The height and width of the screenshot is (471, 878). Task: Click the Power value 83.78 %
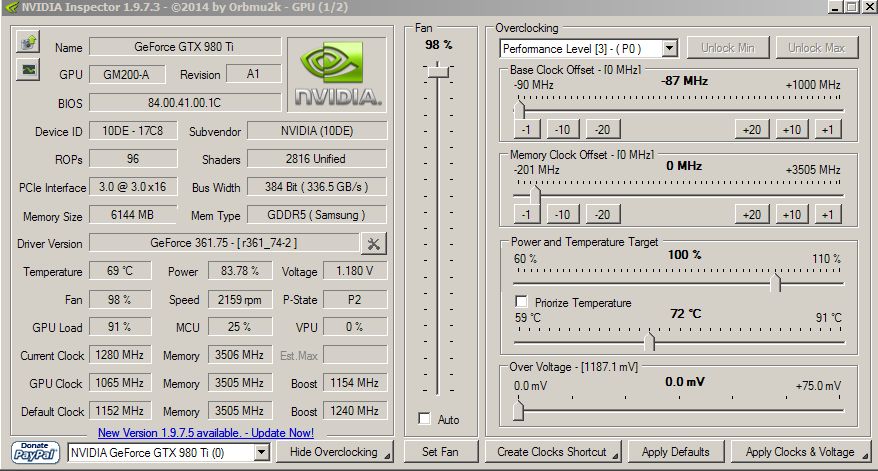click(240, 271)
